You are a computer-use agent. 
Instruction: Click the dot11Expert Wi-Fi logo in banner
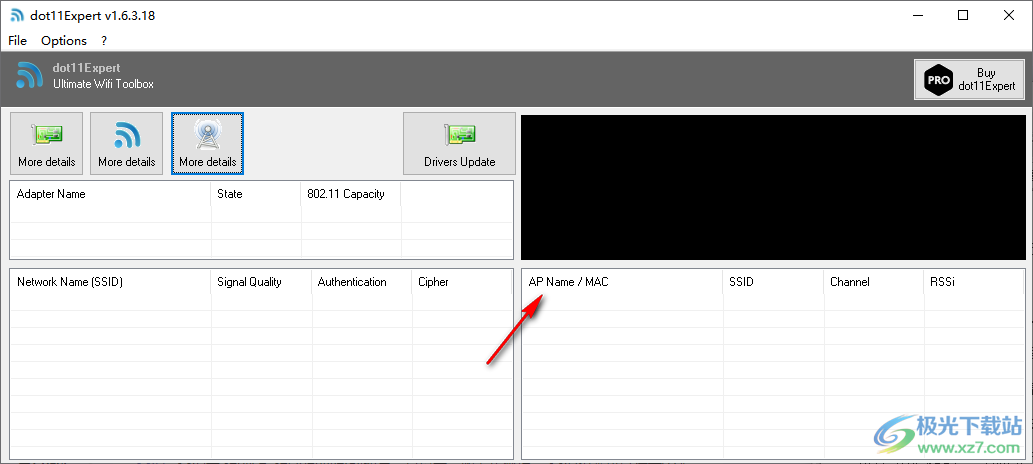tap(30, 75)
